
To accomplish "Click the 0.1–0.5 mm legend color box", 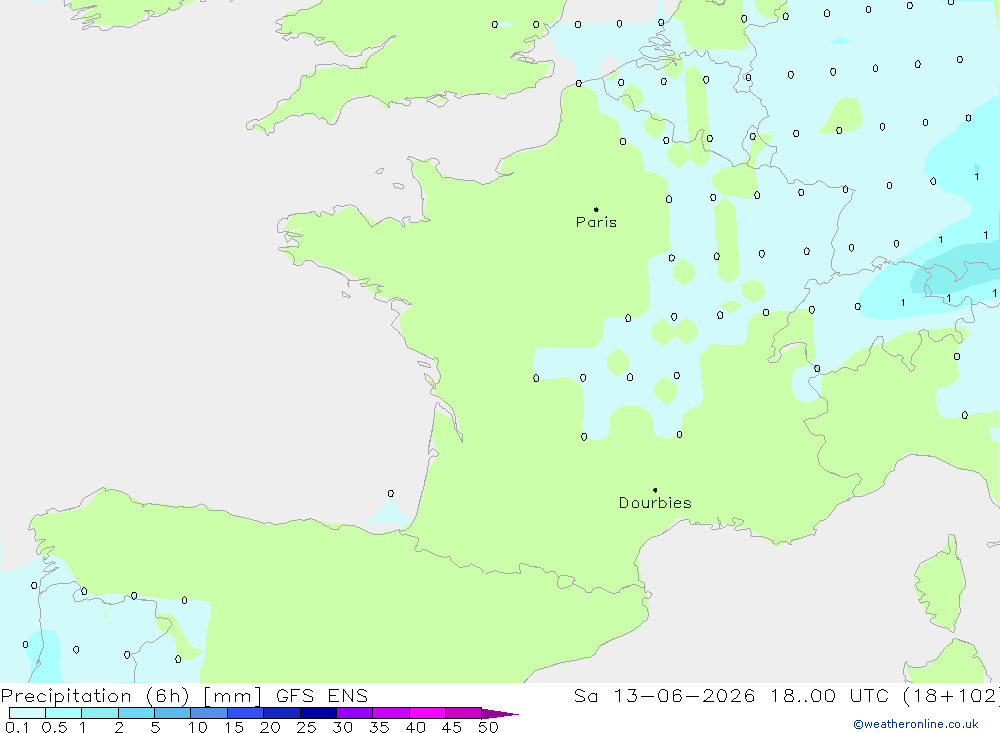I will (x=27, y=713).
